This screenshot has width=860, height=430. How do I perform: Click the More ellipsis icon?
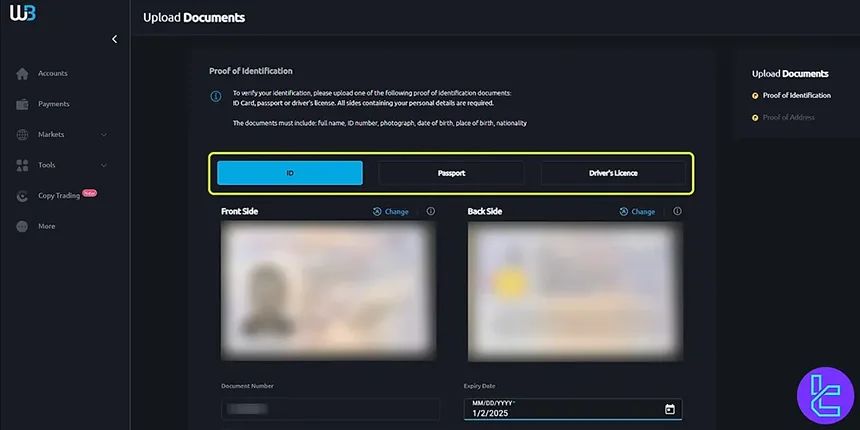[x=22, y=227]
